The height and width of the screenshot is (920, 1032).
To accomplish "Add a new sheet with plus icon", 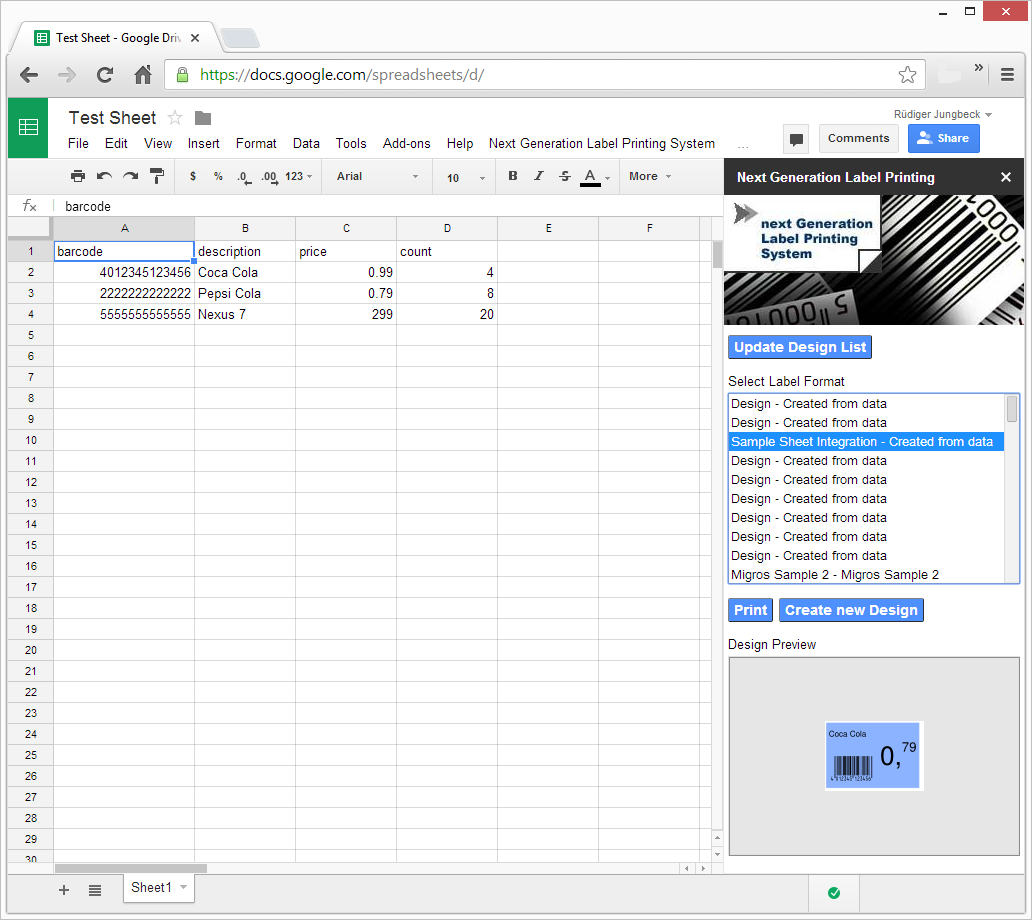I will click(64, 890).
